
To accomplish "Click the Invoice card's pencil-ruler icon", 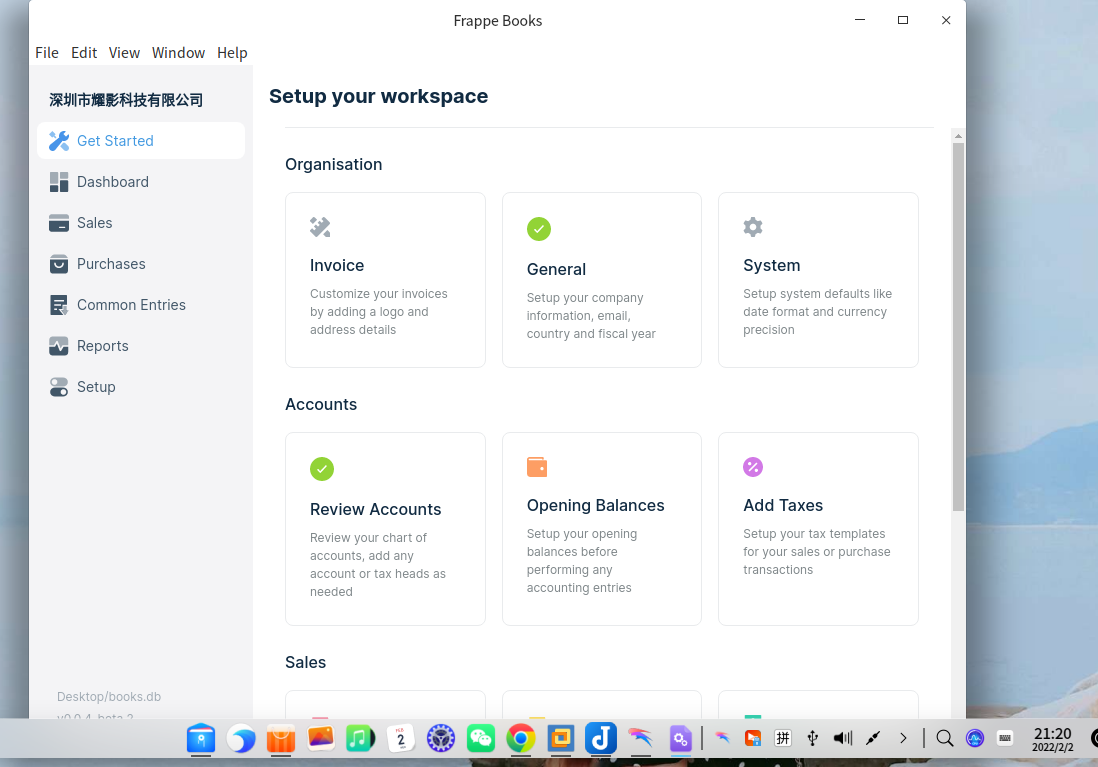I will coord(320,227).
